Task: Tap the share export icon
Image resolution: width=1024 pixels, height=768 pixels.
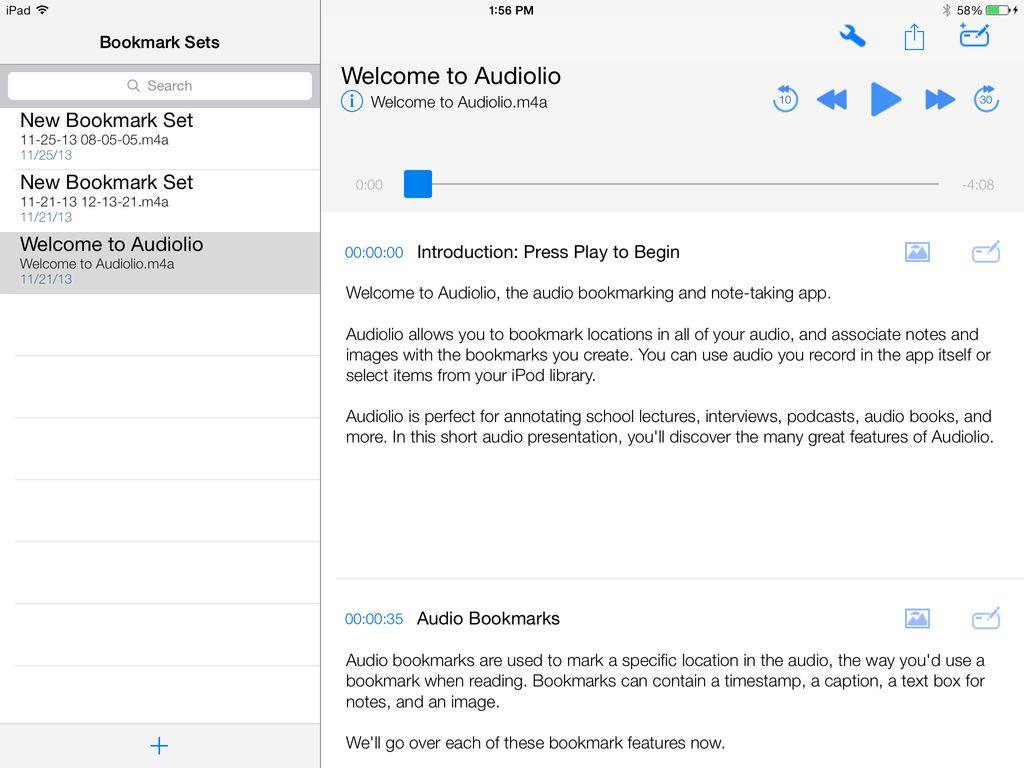Action: click(x=914, y=37)
